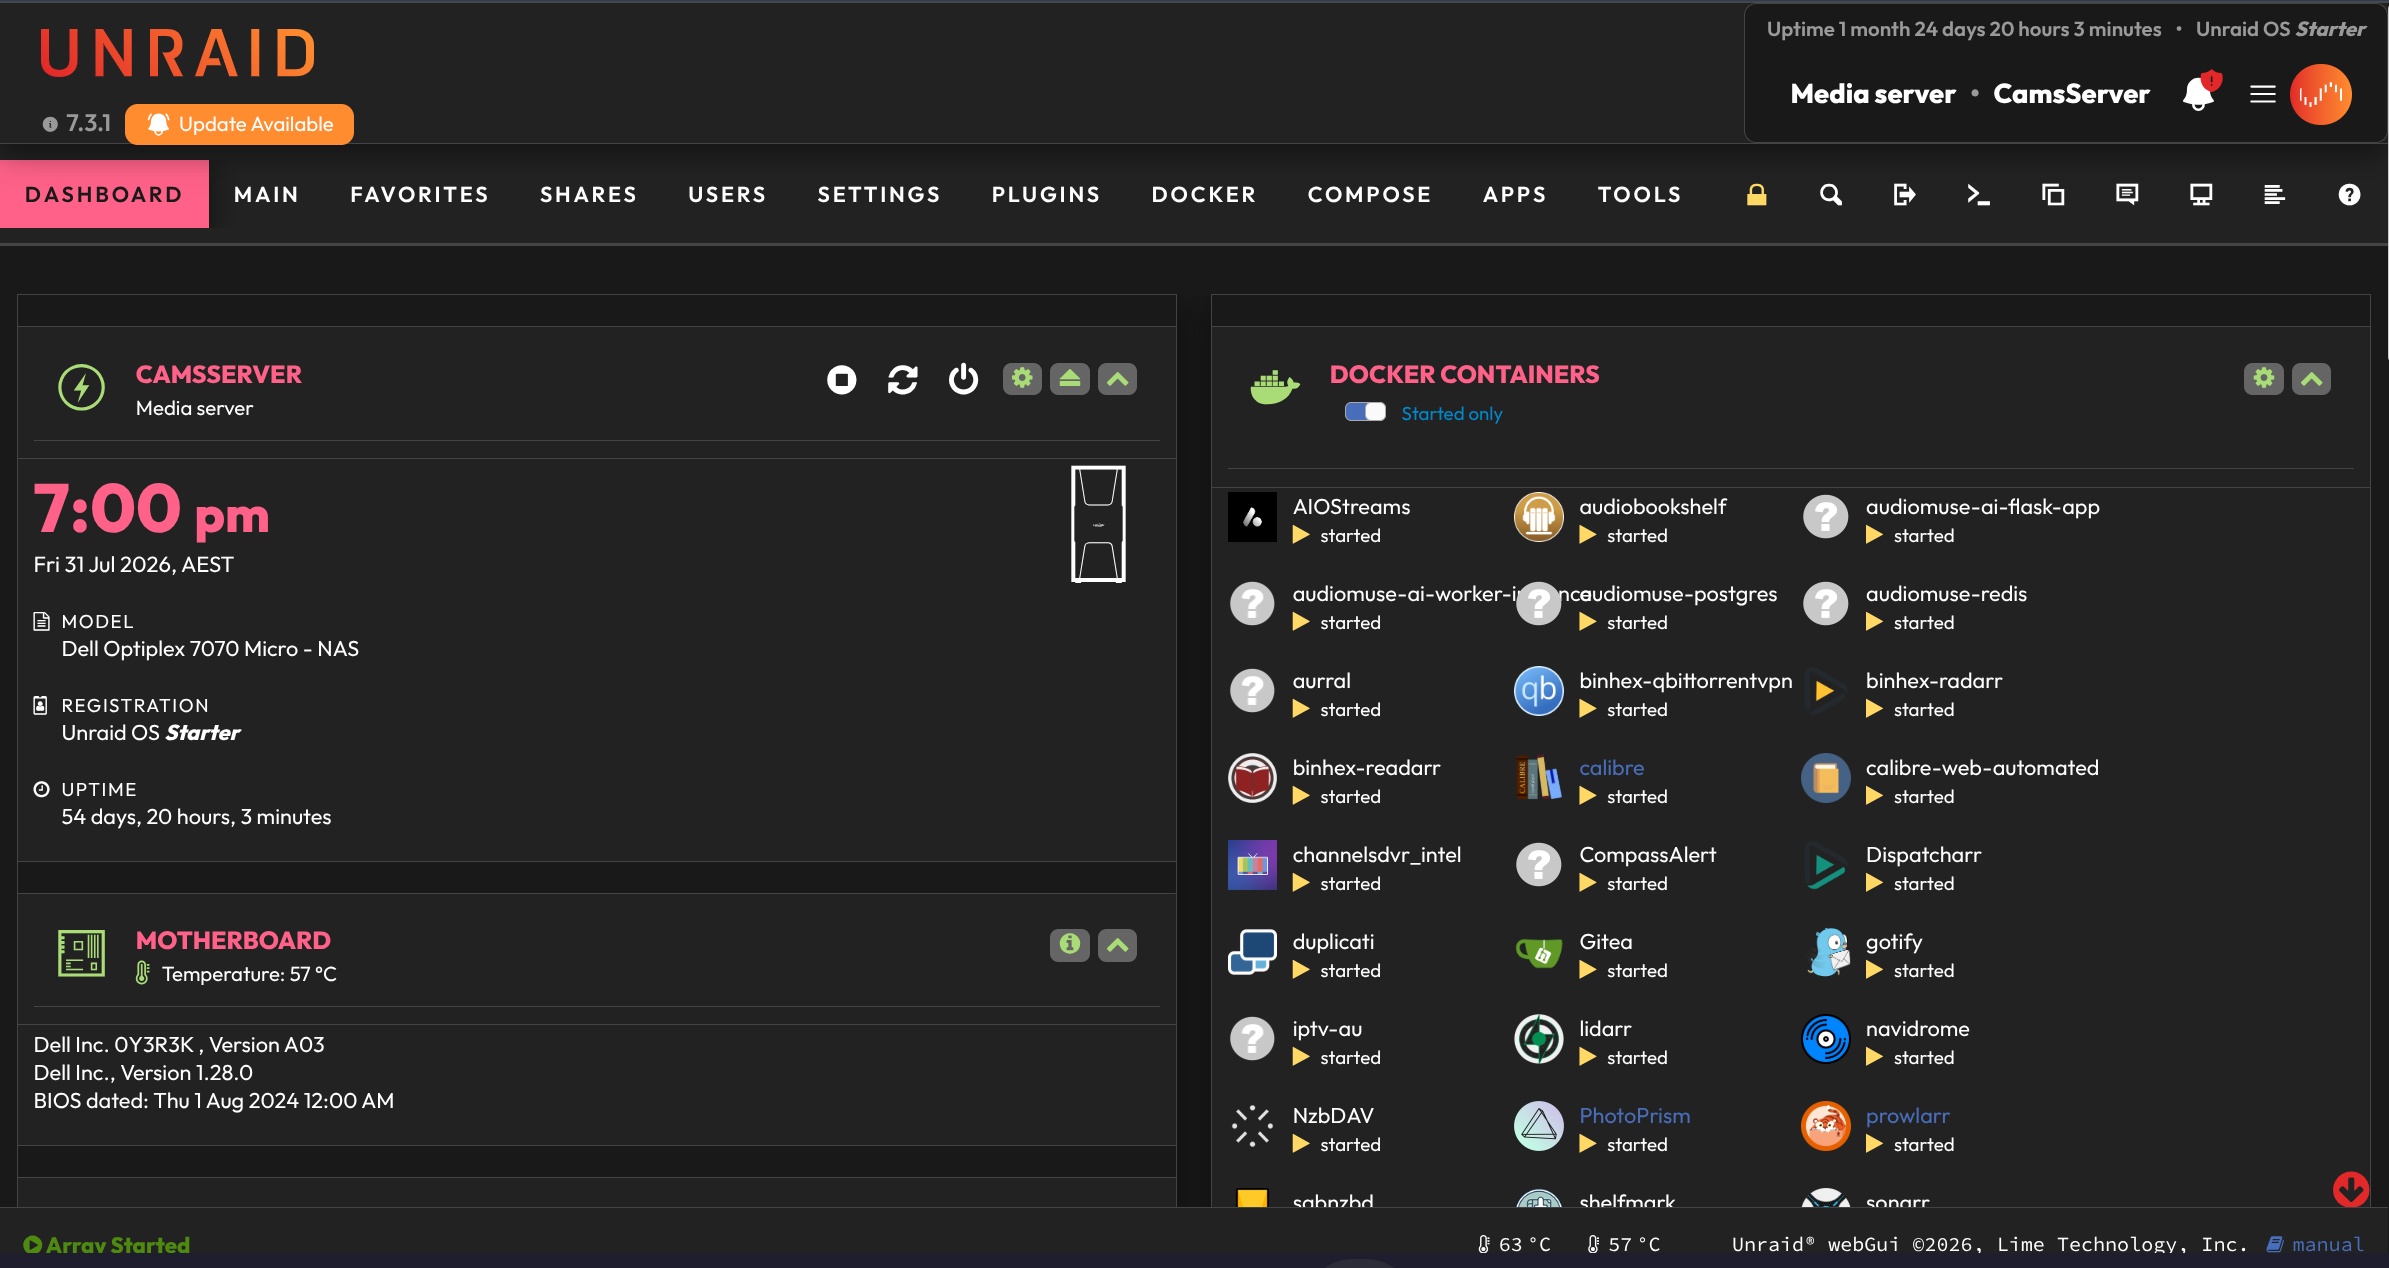Click the binhex-radarr container icon
Viewport: 2389px width, 1268px height.
pos(1826,691)
